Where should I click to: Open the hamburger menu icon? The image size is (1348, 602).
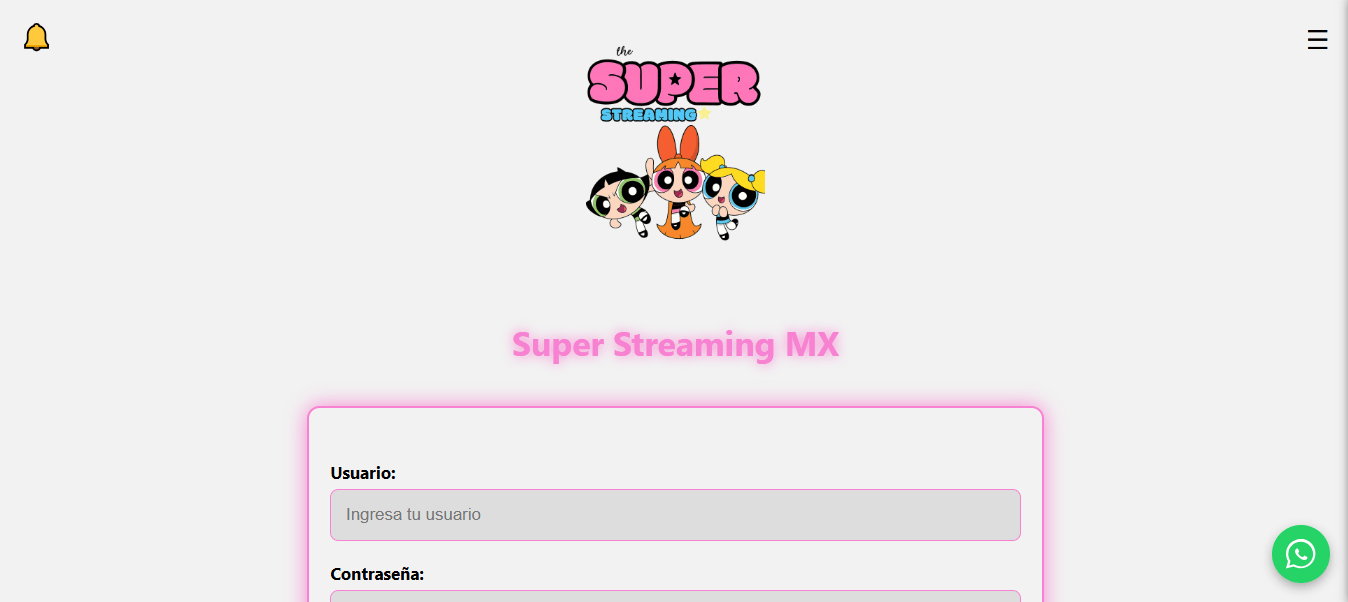pyautogui.click(x=1317, y=39)
